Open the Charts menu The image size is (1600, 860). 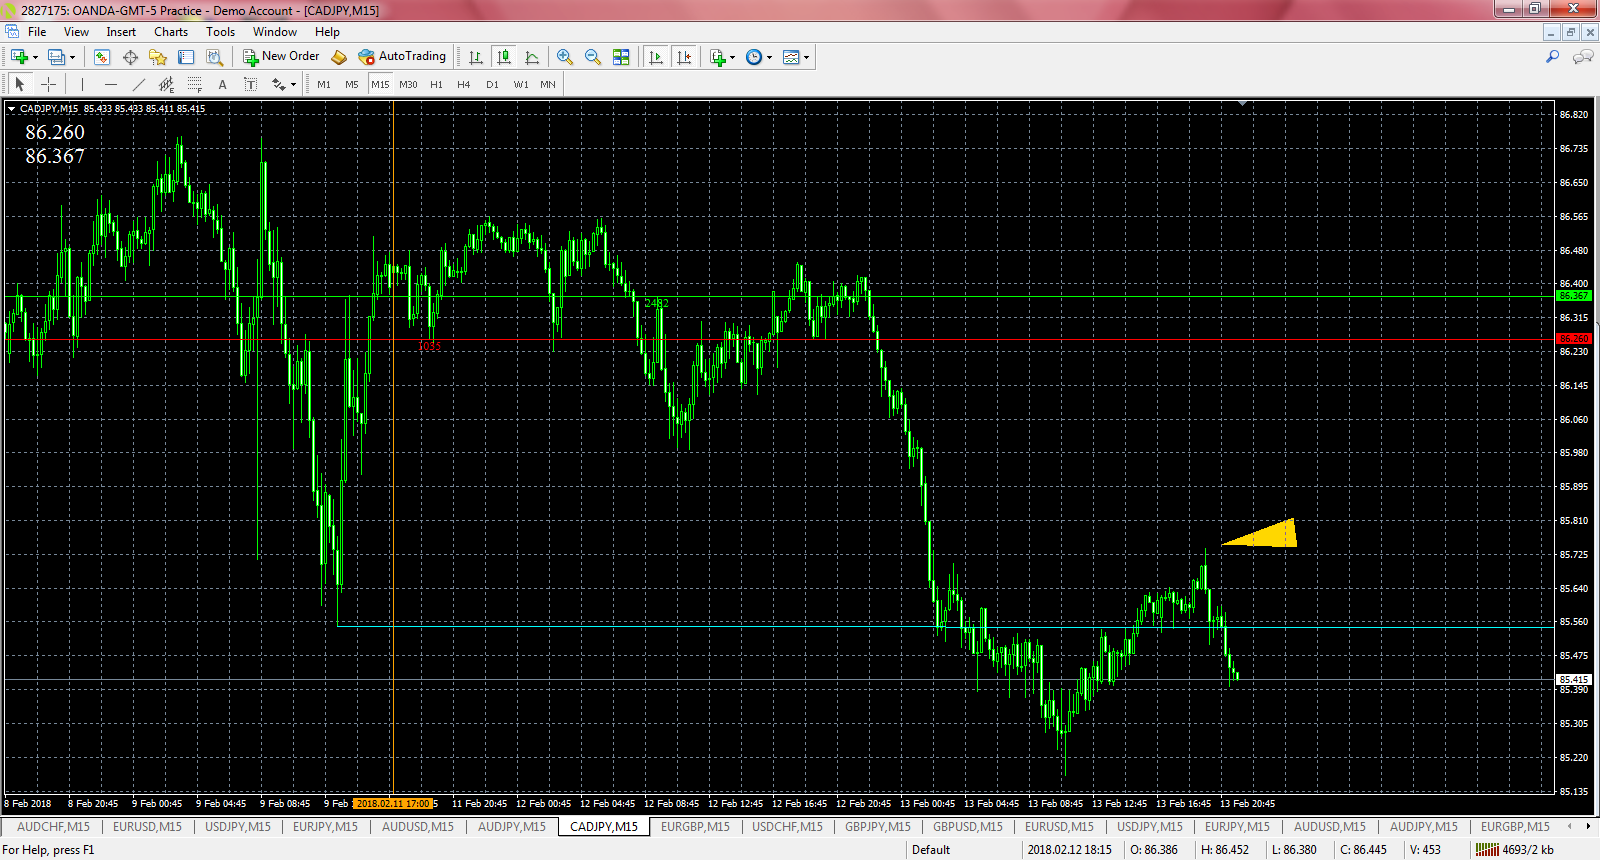(x=171, y=32)
